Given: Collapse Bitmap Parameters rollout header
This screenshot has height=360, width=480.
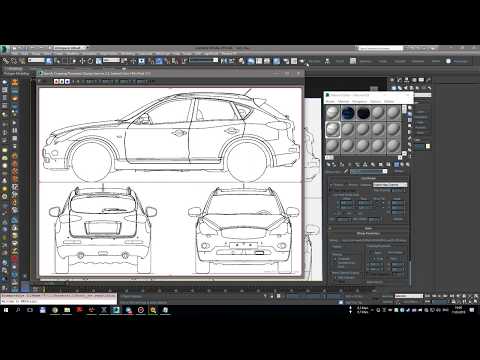Looking at the screenshot, I should [368, 233].
